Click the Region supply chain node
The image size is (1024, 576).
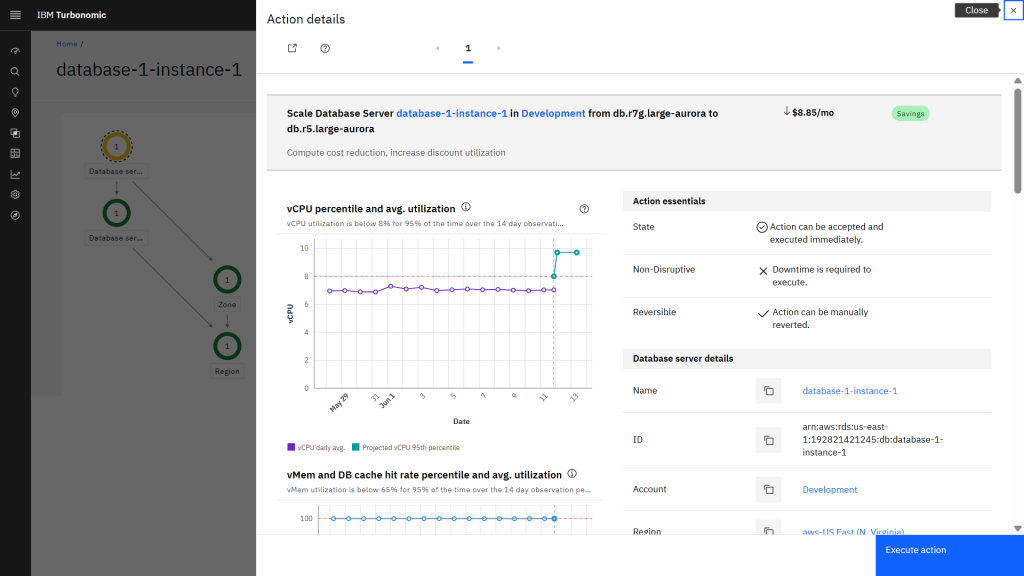tap(227, 346)
